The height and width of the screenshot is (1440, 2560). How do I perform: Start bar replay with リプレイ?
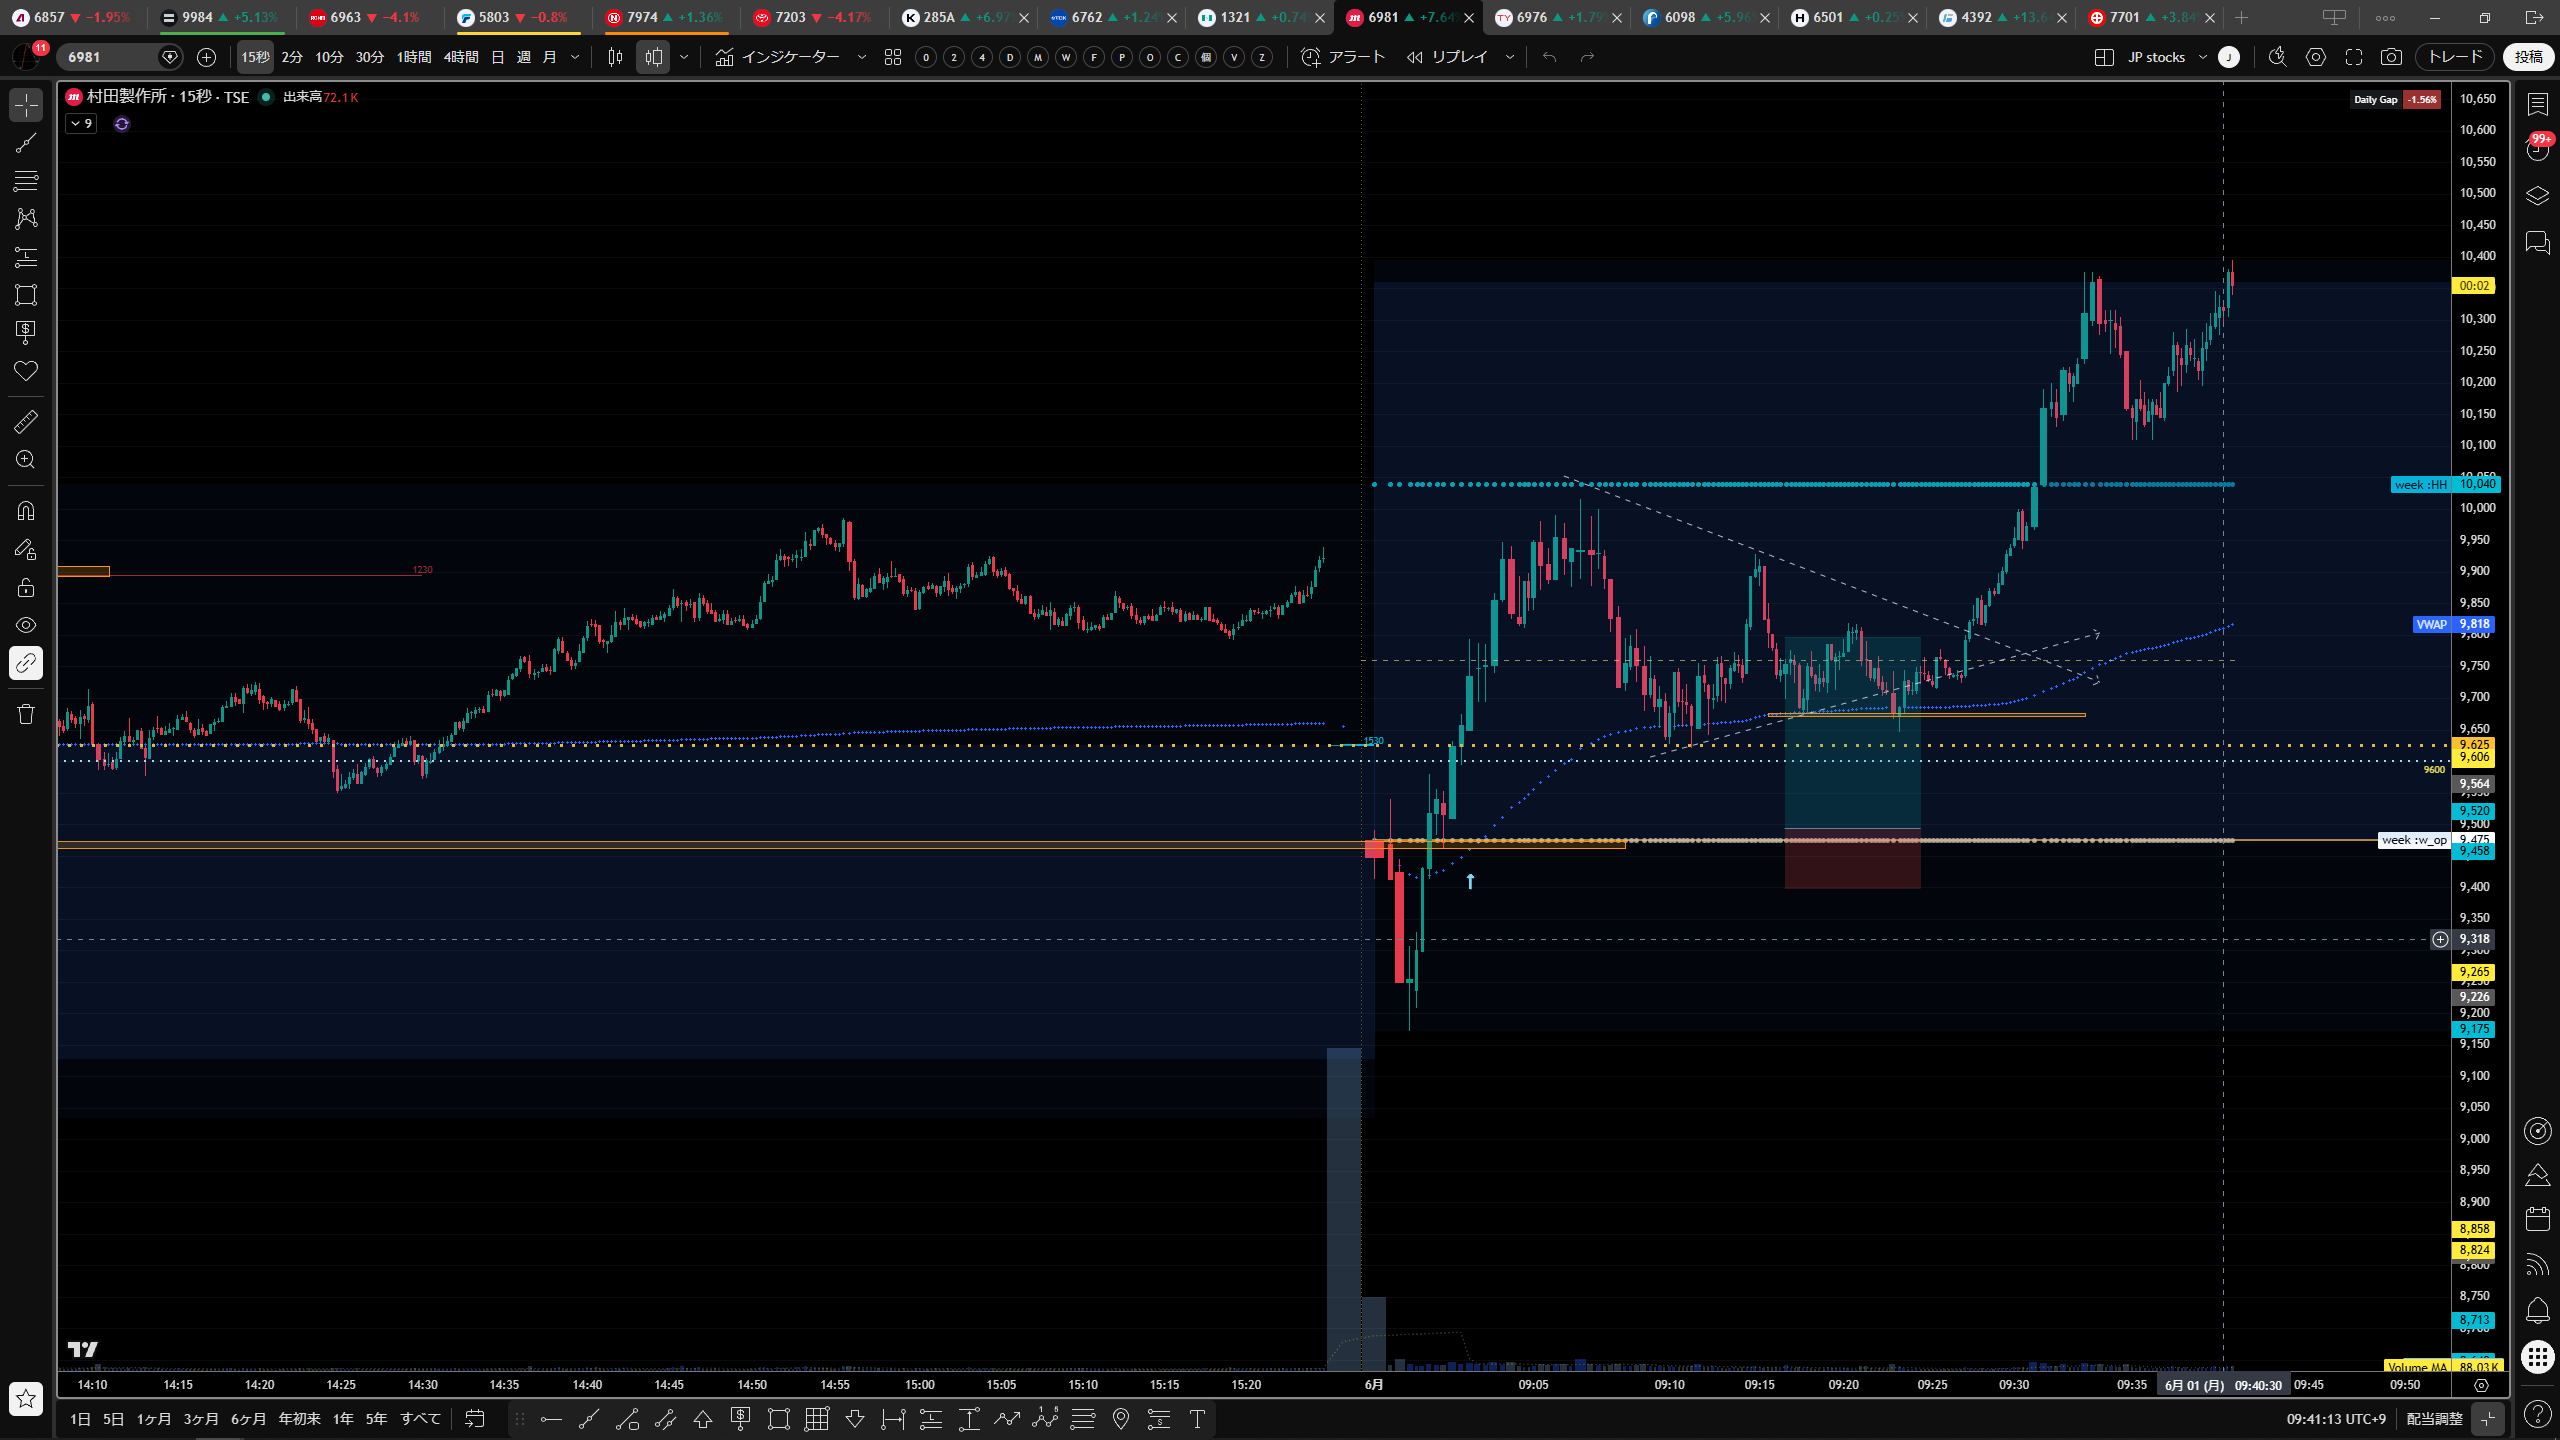tap(1448, 57)
